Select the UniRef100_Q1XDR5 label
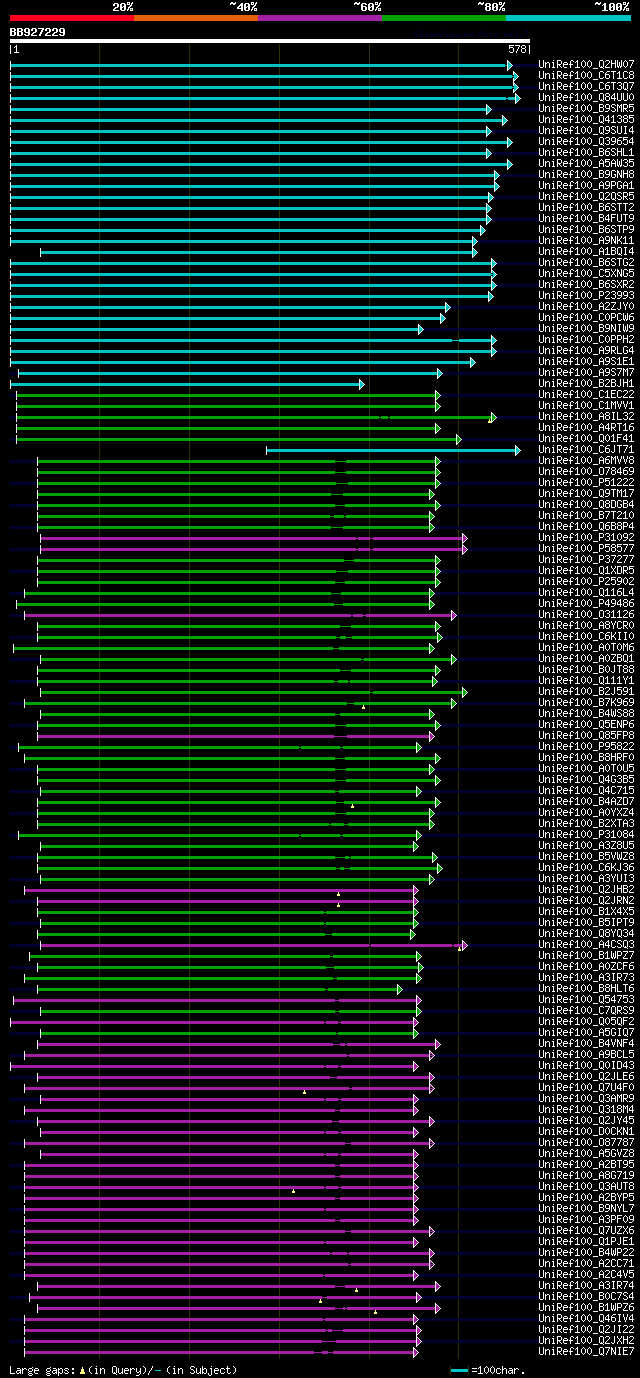640x1378 pixels. [x=586, y=570]
